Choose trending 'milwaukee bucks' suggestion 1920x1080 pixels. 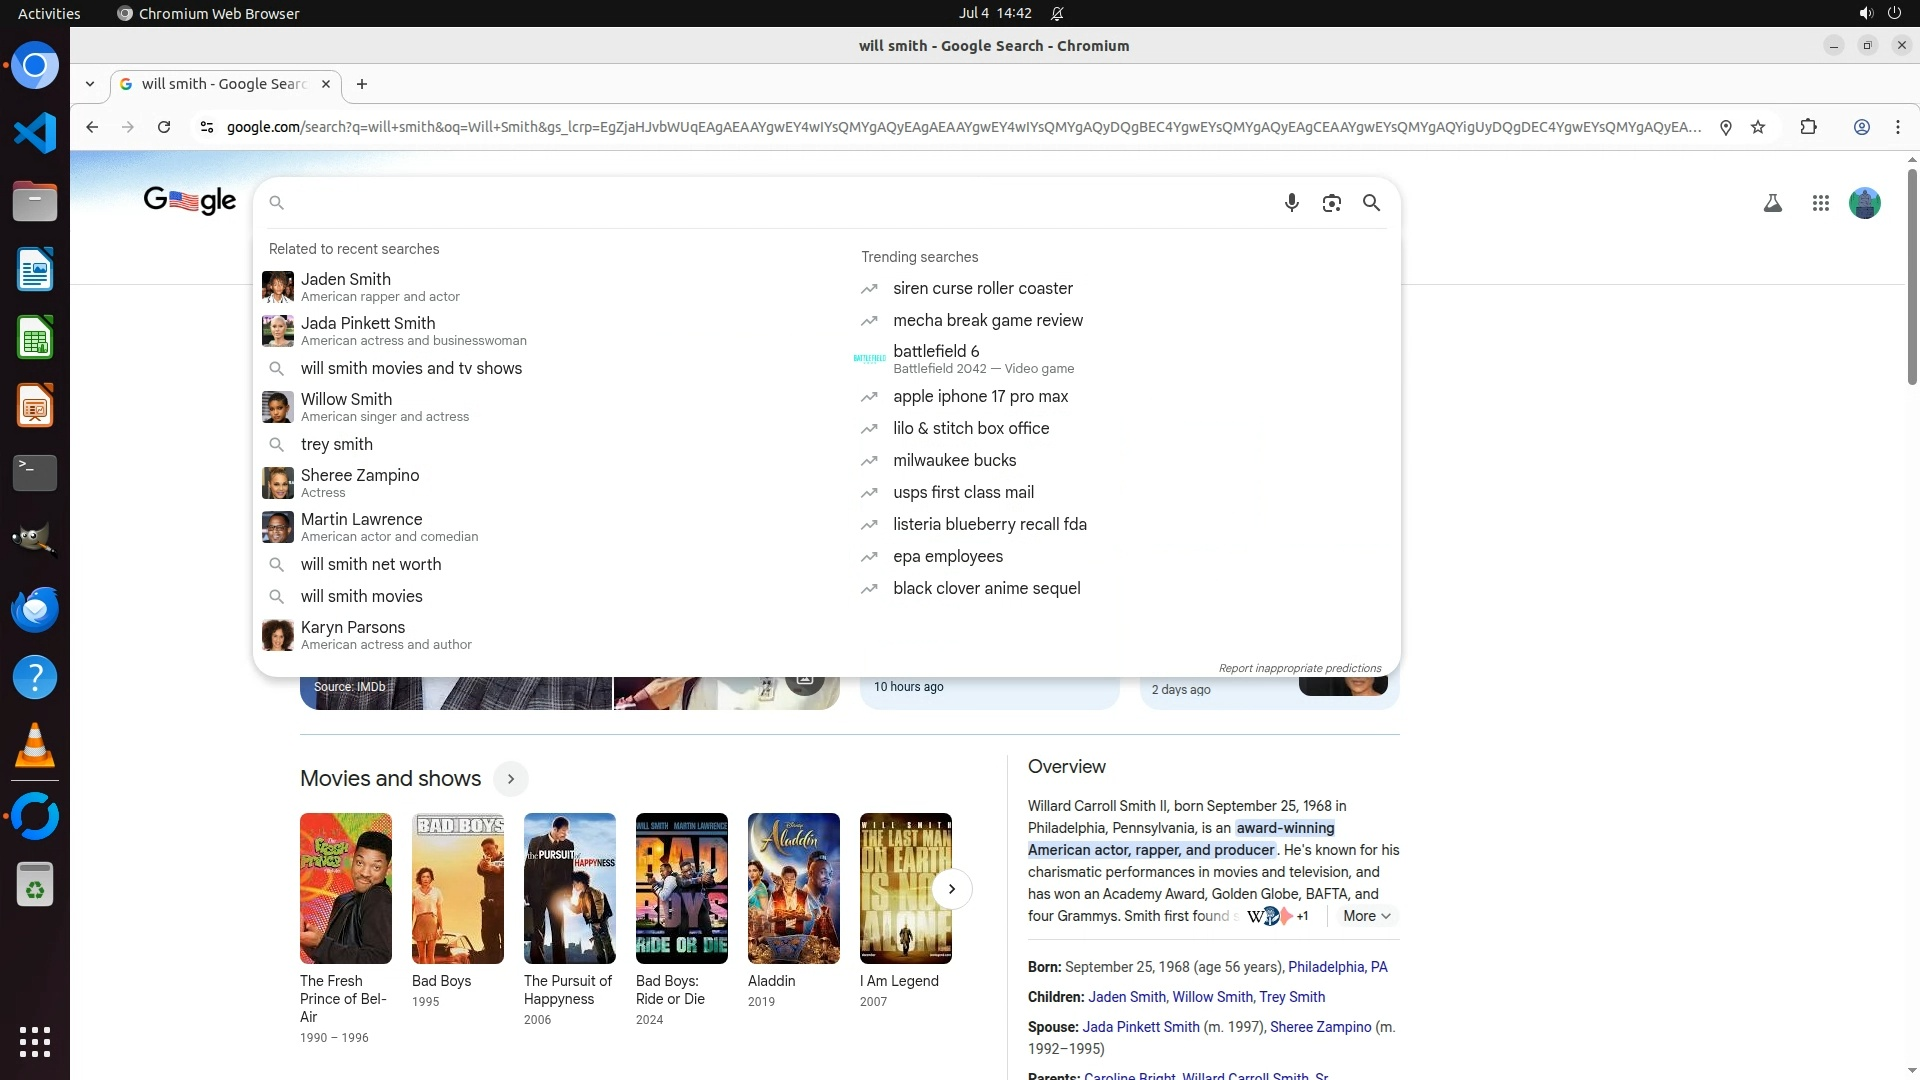tap(954, 461)
